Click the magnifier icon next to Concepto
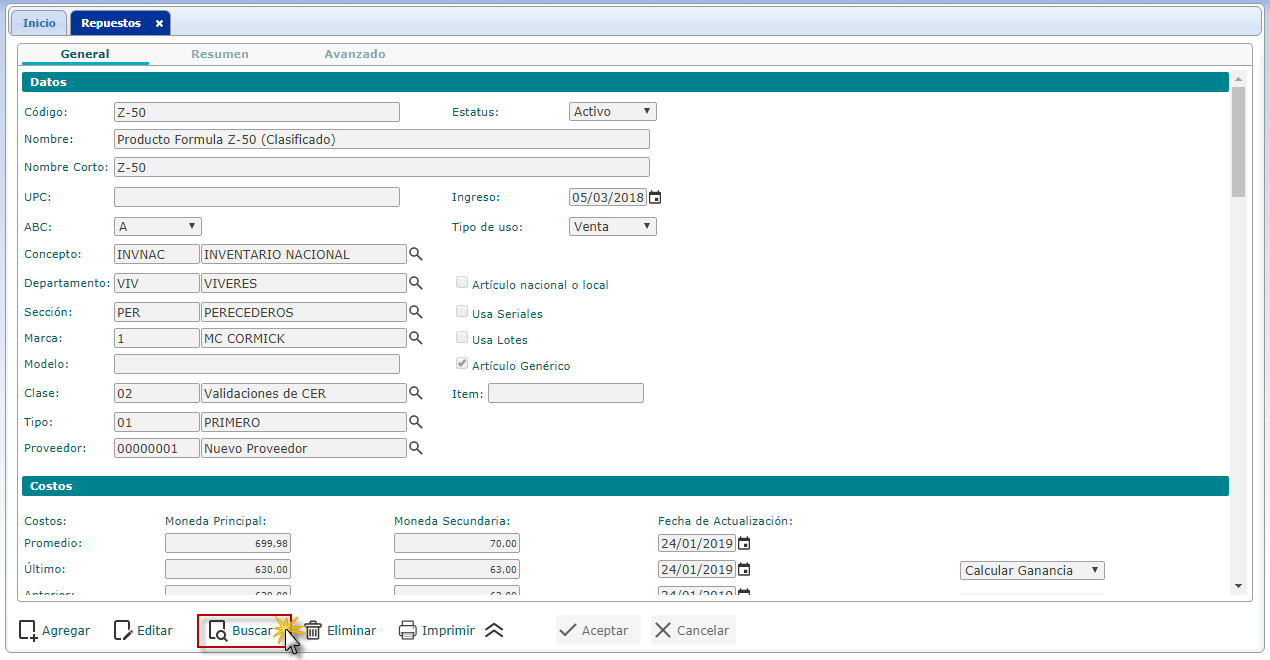 (416, 254)
